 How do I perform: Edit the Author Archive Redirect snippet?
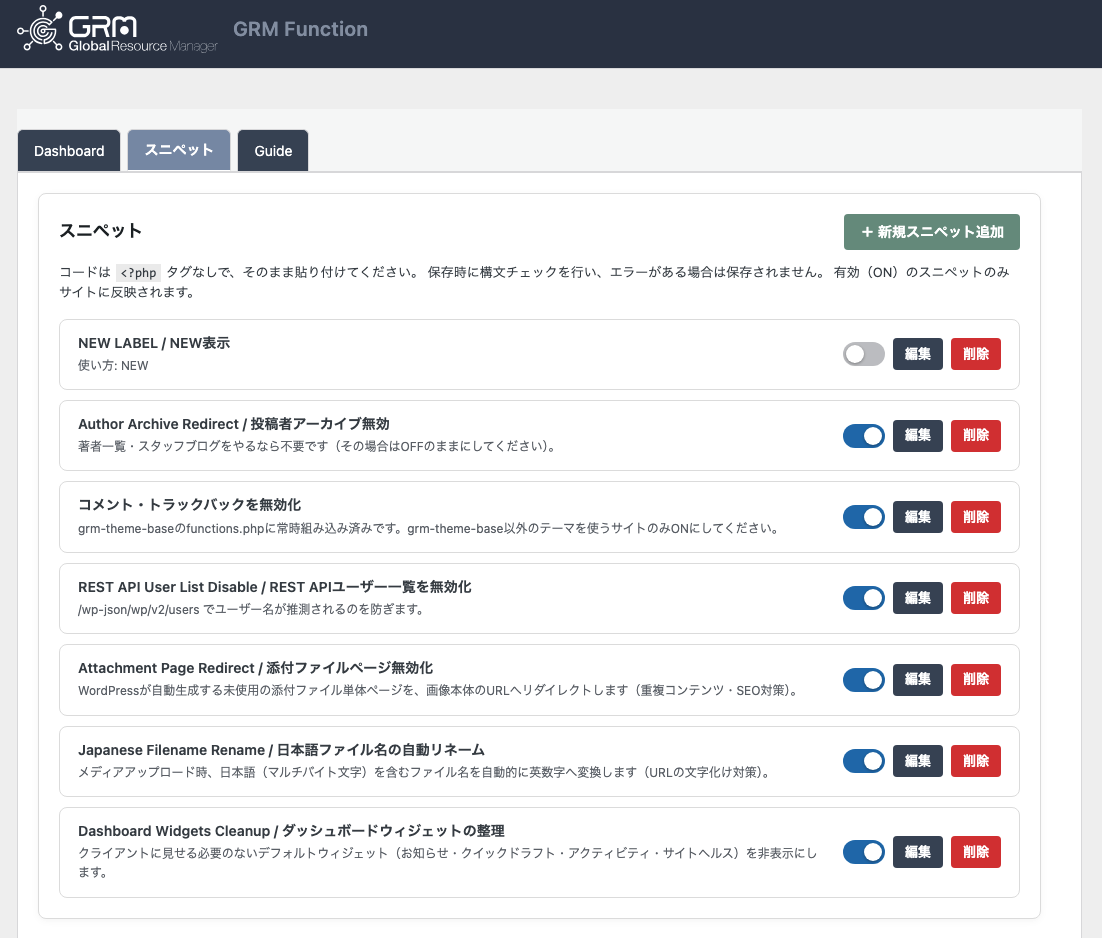[918, 436]
